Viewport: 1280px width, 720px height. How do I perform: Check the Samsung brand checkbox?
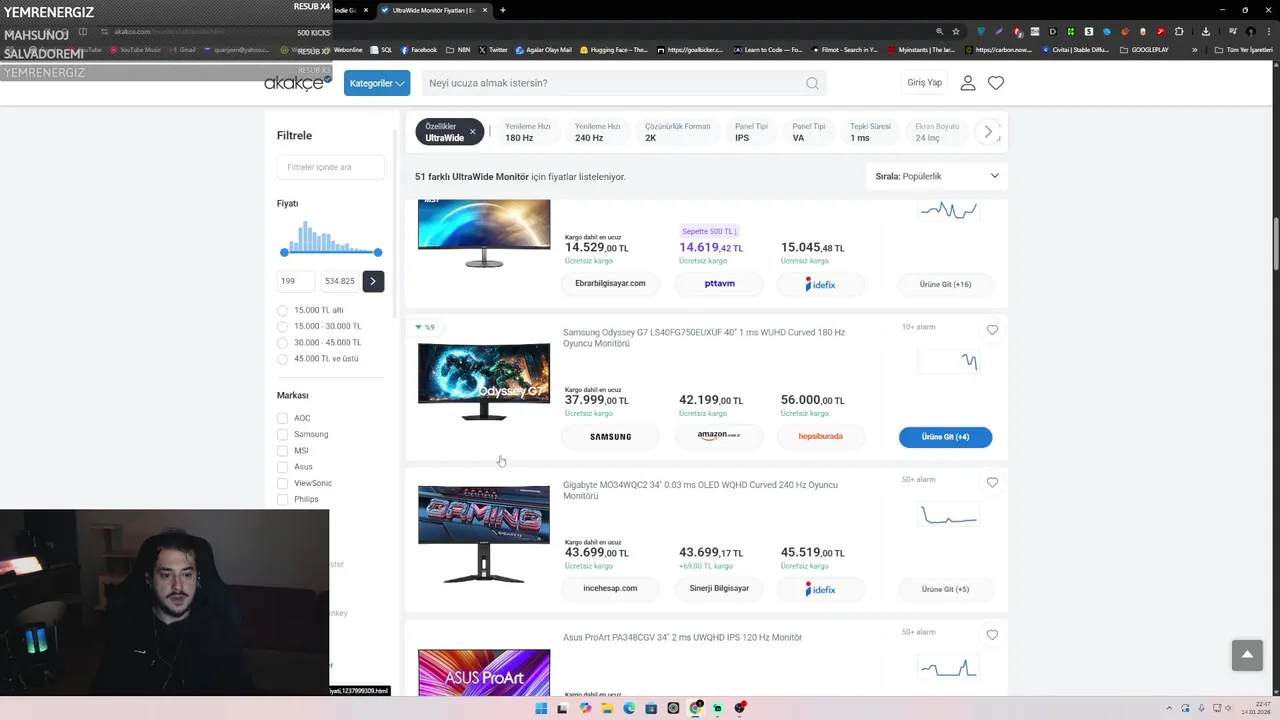[282, 434]
